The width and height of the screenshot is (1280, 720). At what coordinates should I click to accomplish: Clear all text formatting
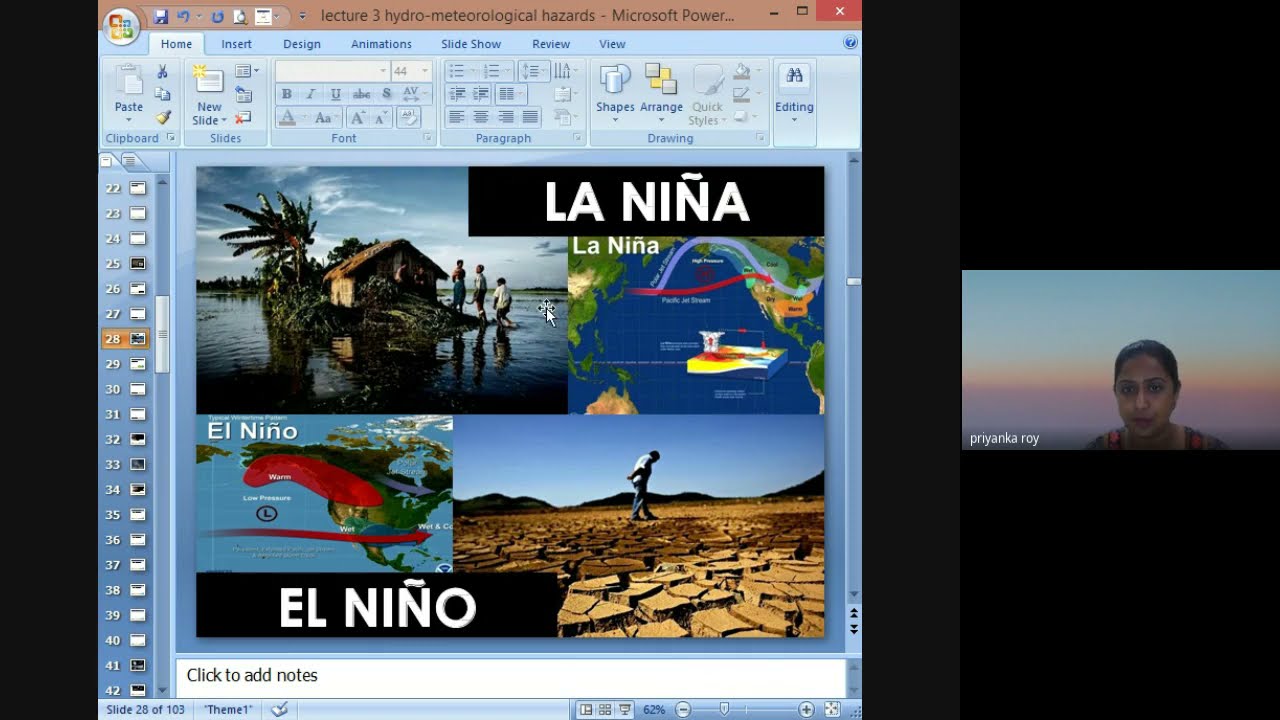point(408,118)
